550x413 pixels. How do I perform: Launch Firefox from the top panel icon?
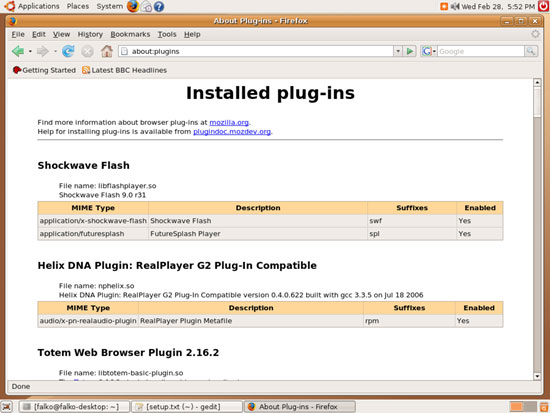pyautogui.click(x=133, y=6)
